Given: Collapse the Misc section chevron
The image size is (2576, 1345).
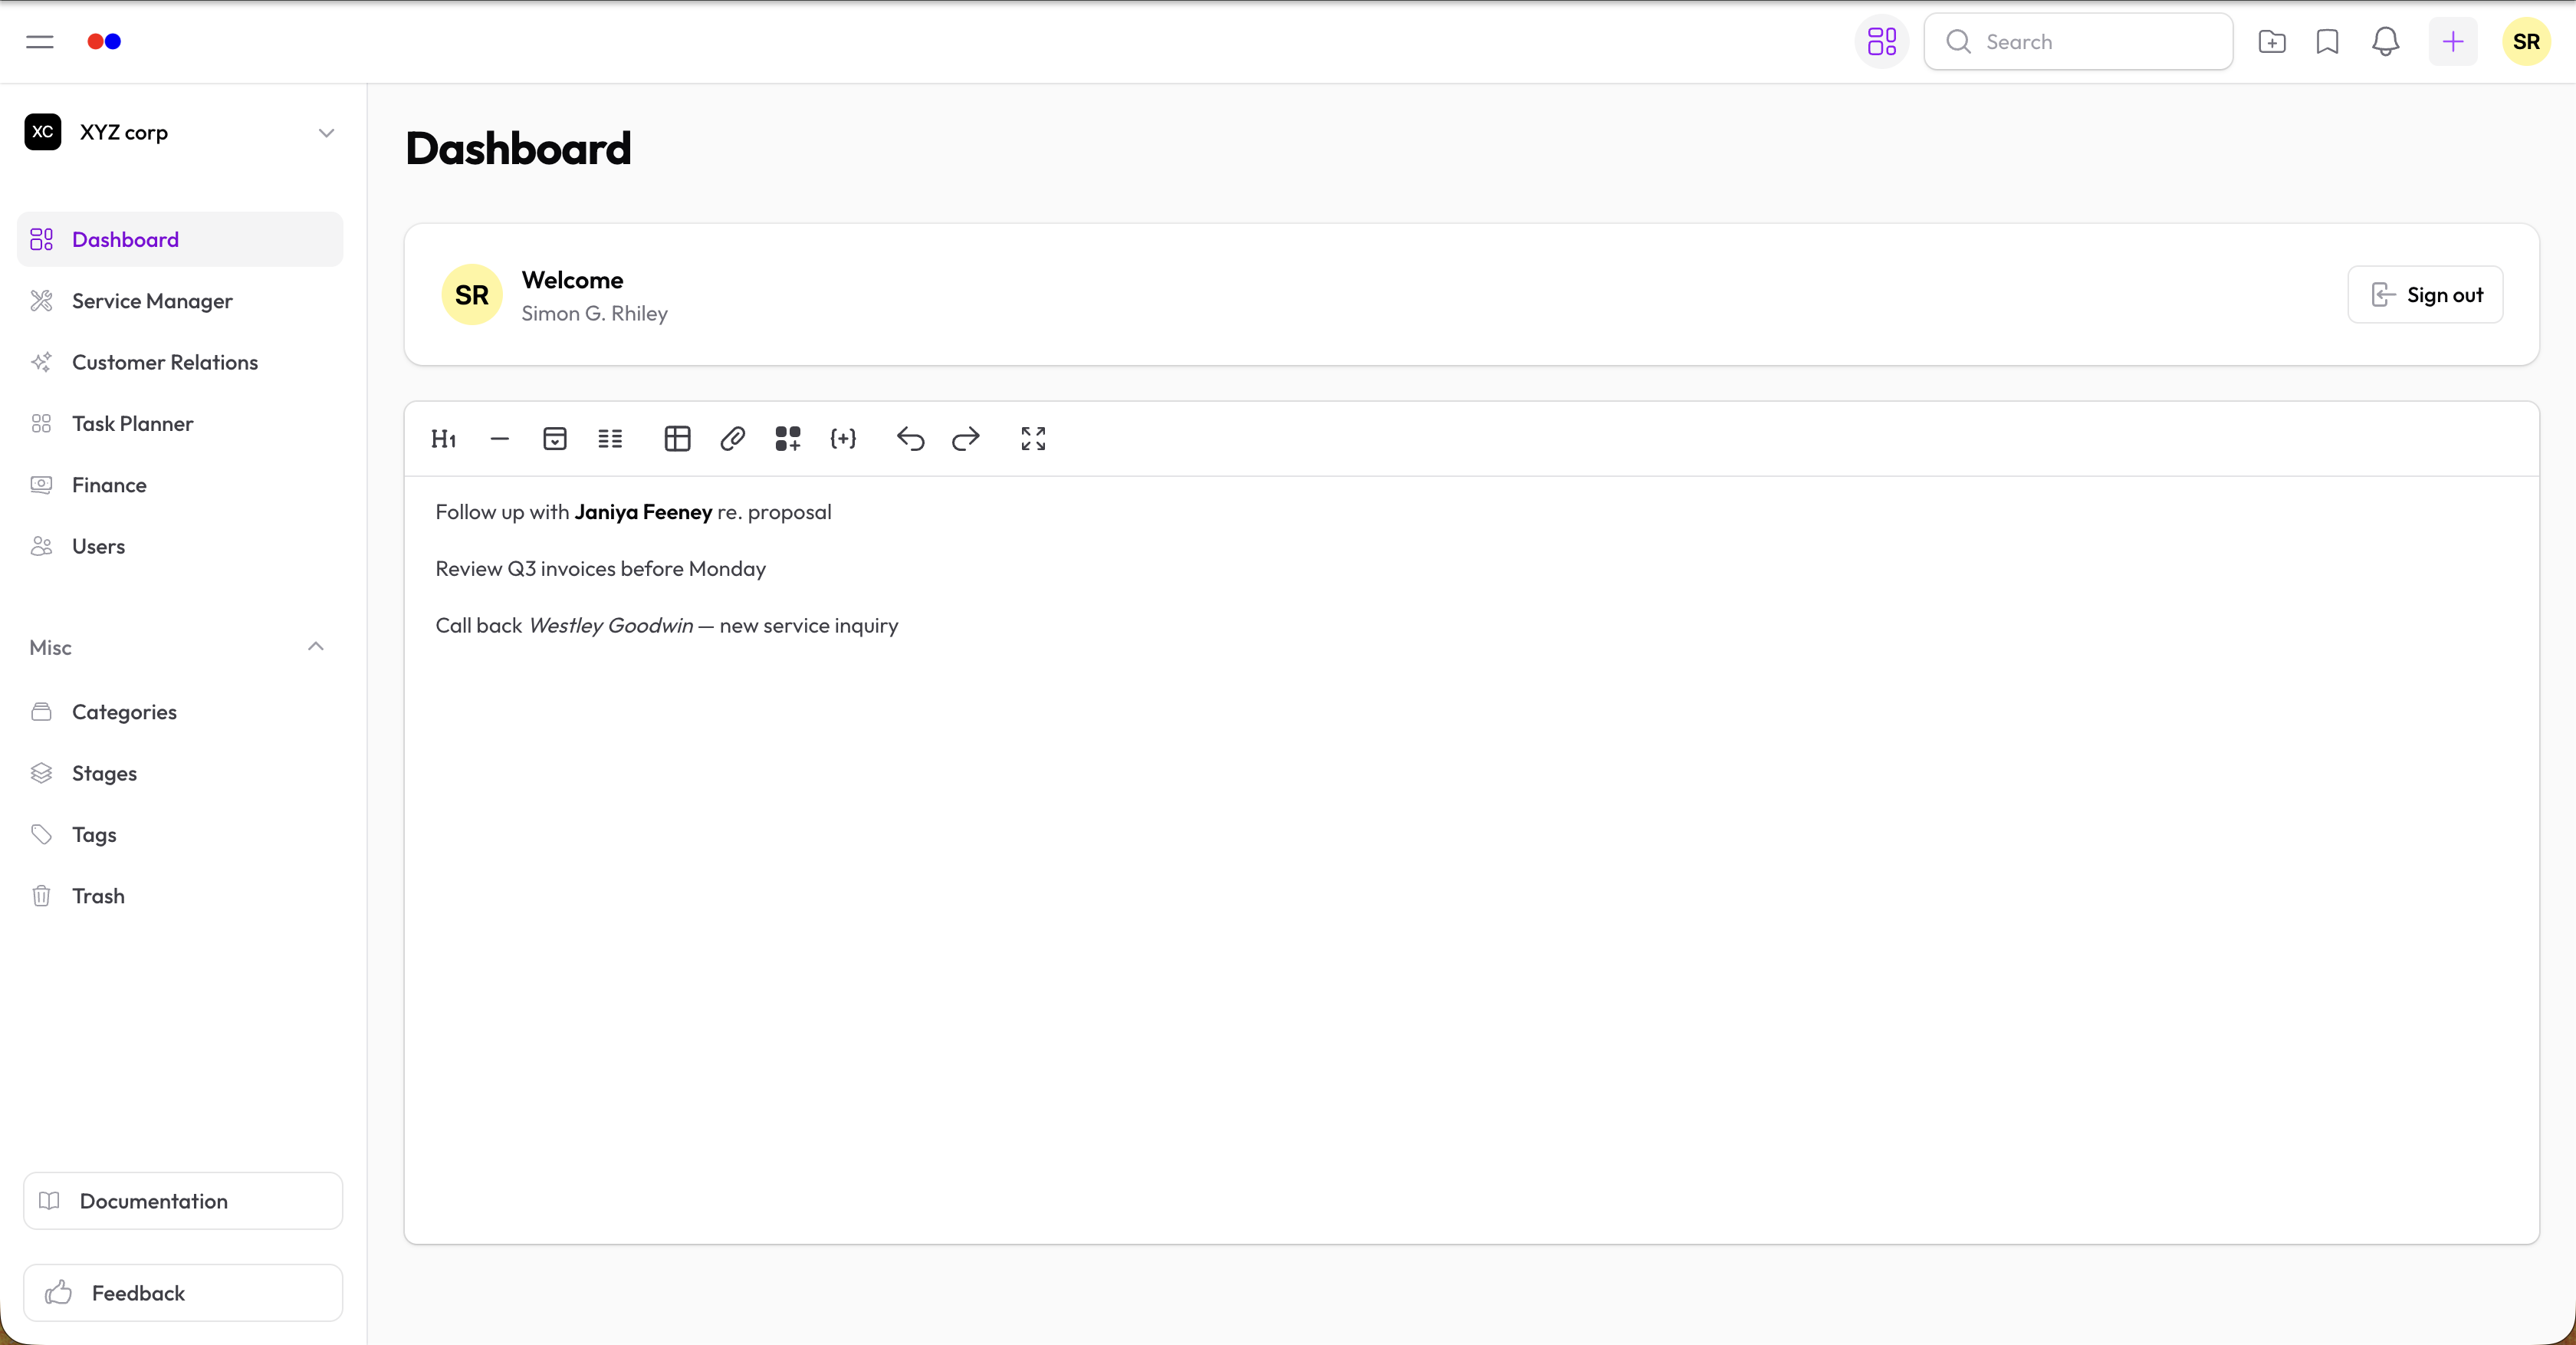Looking at the screenshot, I should pos(316,647).
